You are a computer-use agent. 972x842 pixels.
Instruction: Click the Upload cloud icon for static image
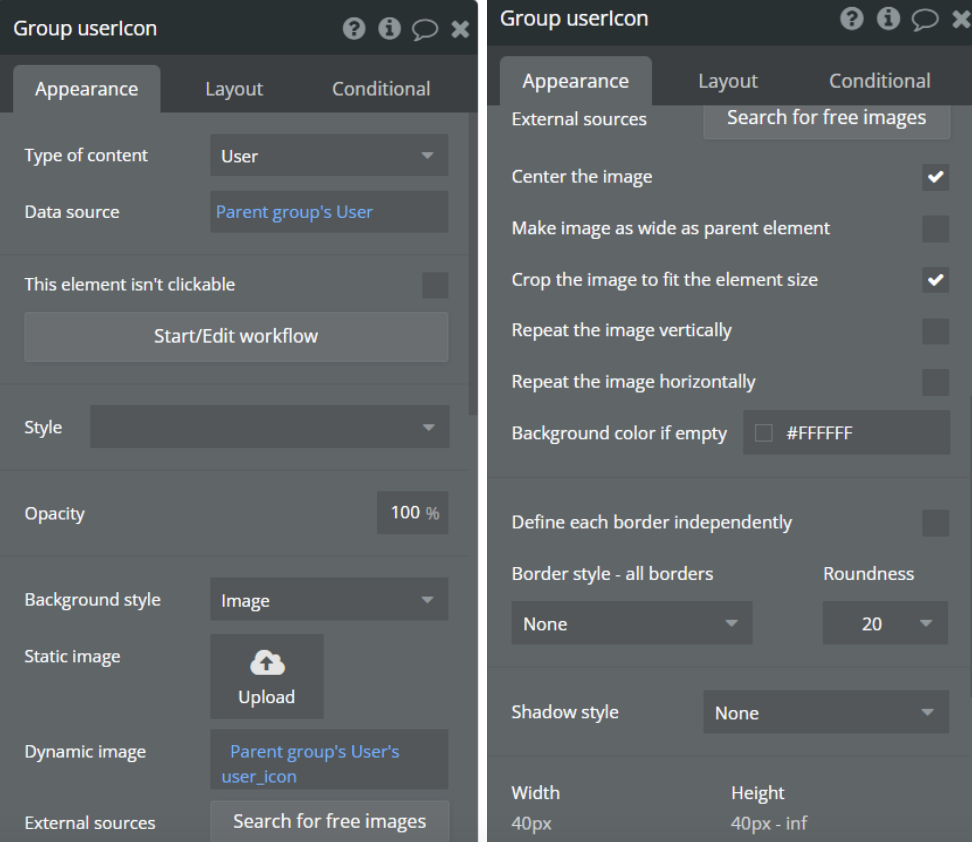point(267,664)
